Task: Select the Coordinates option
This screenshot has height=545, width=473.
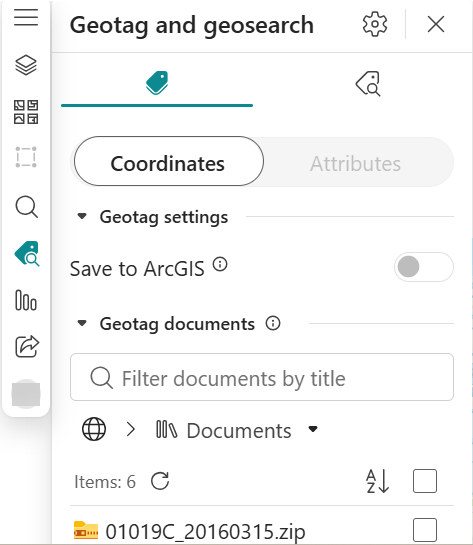Action: pyautogui.click(x=169, y=161)
